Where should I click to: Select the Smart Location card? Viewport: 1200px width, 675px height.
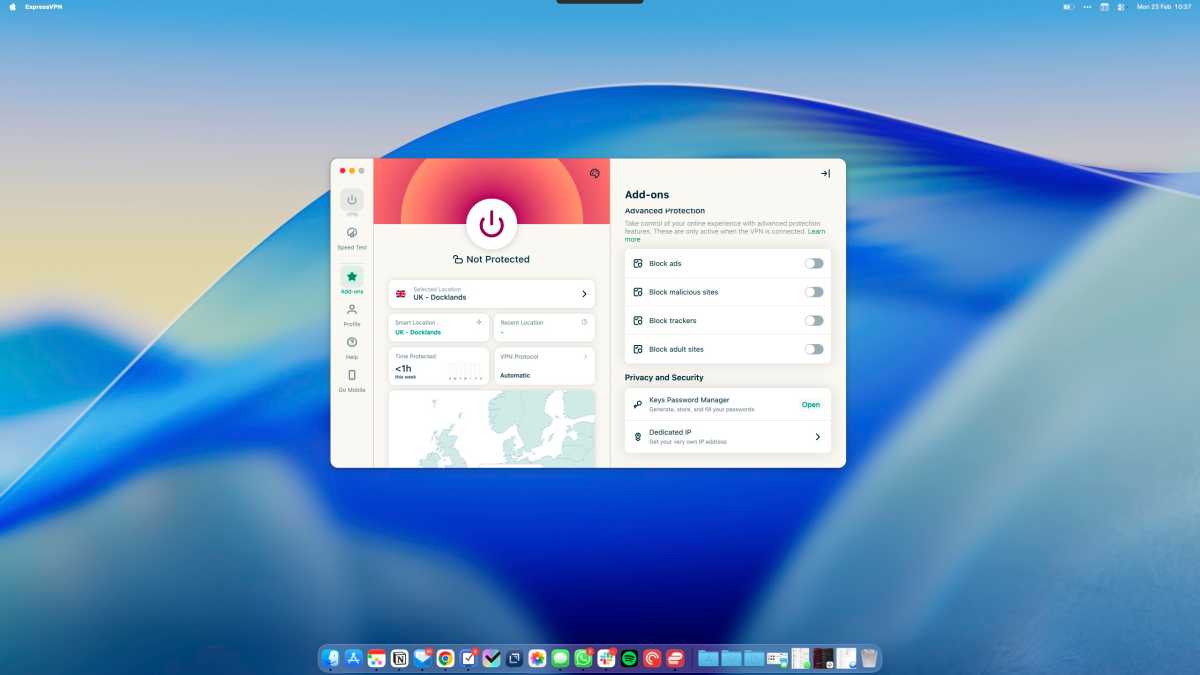439,328
